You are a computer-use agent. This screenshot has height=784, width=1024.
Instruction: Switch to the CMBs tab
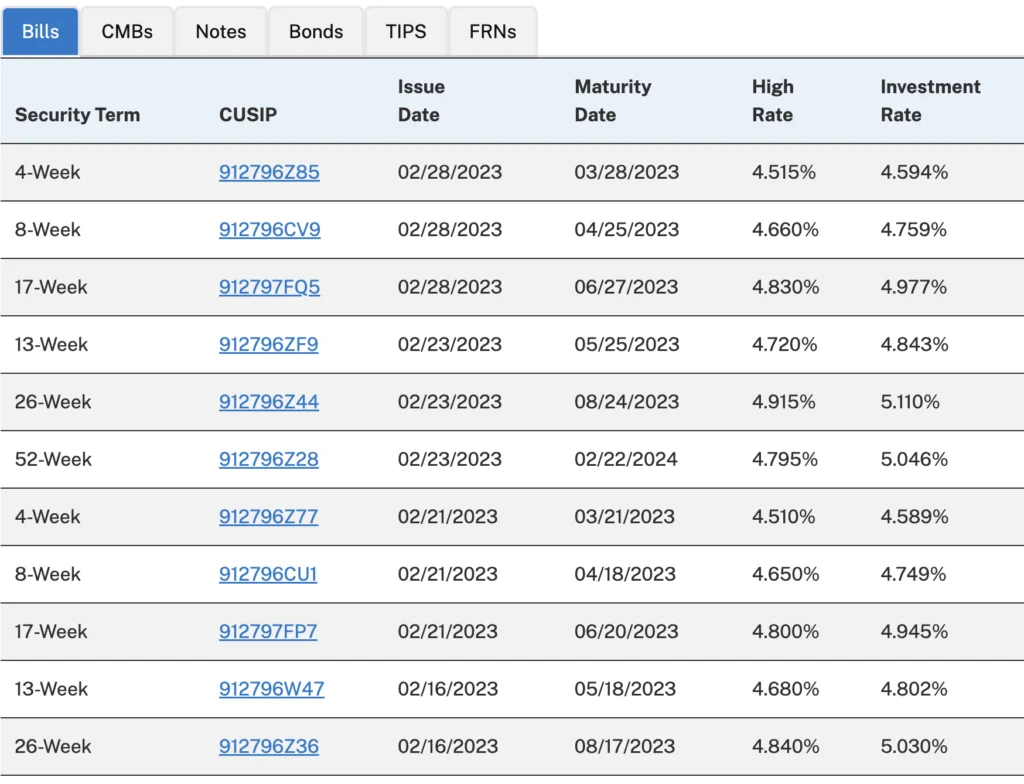pos(126,31)
